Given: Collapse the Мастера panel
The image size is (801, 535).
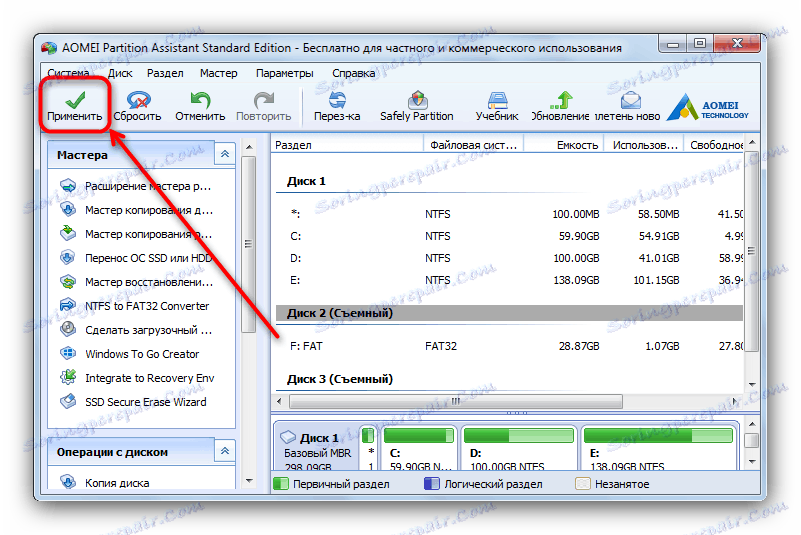Looking at the screenshot, I should pyautogui.click(x=225, y=154).
